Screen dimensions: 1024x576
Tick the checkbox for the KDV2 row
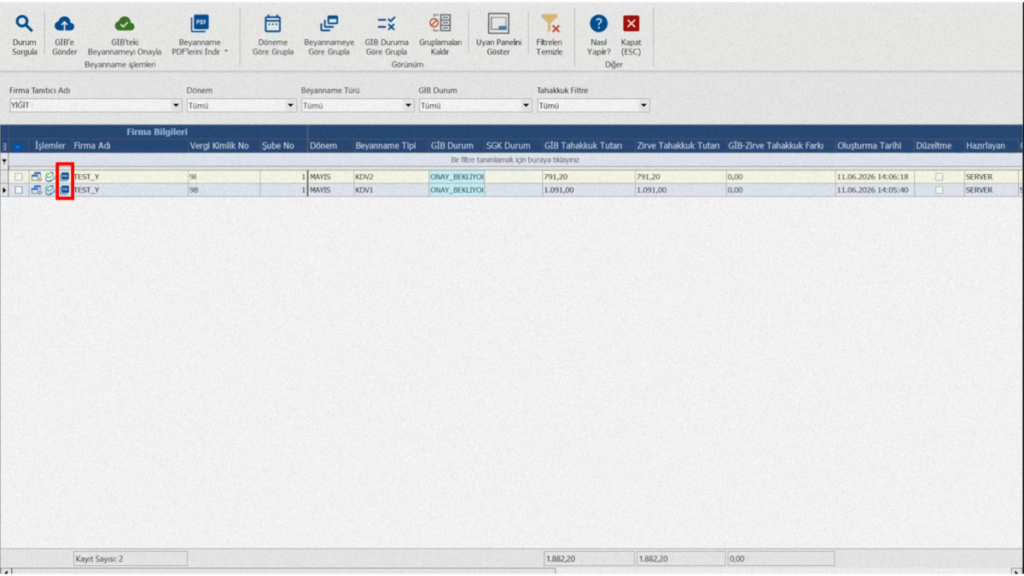[x=18, y=176]
